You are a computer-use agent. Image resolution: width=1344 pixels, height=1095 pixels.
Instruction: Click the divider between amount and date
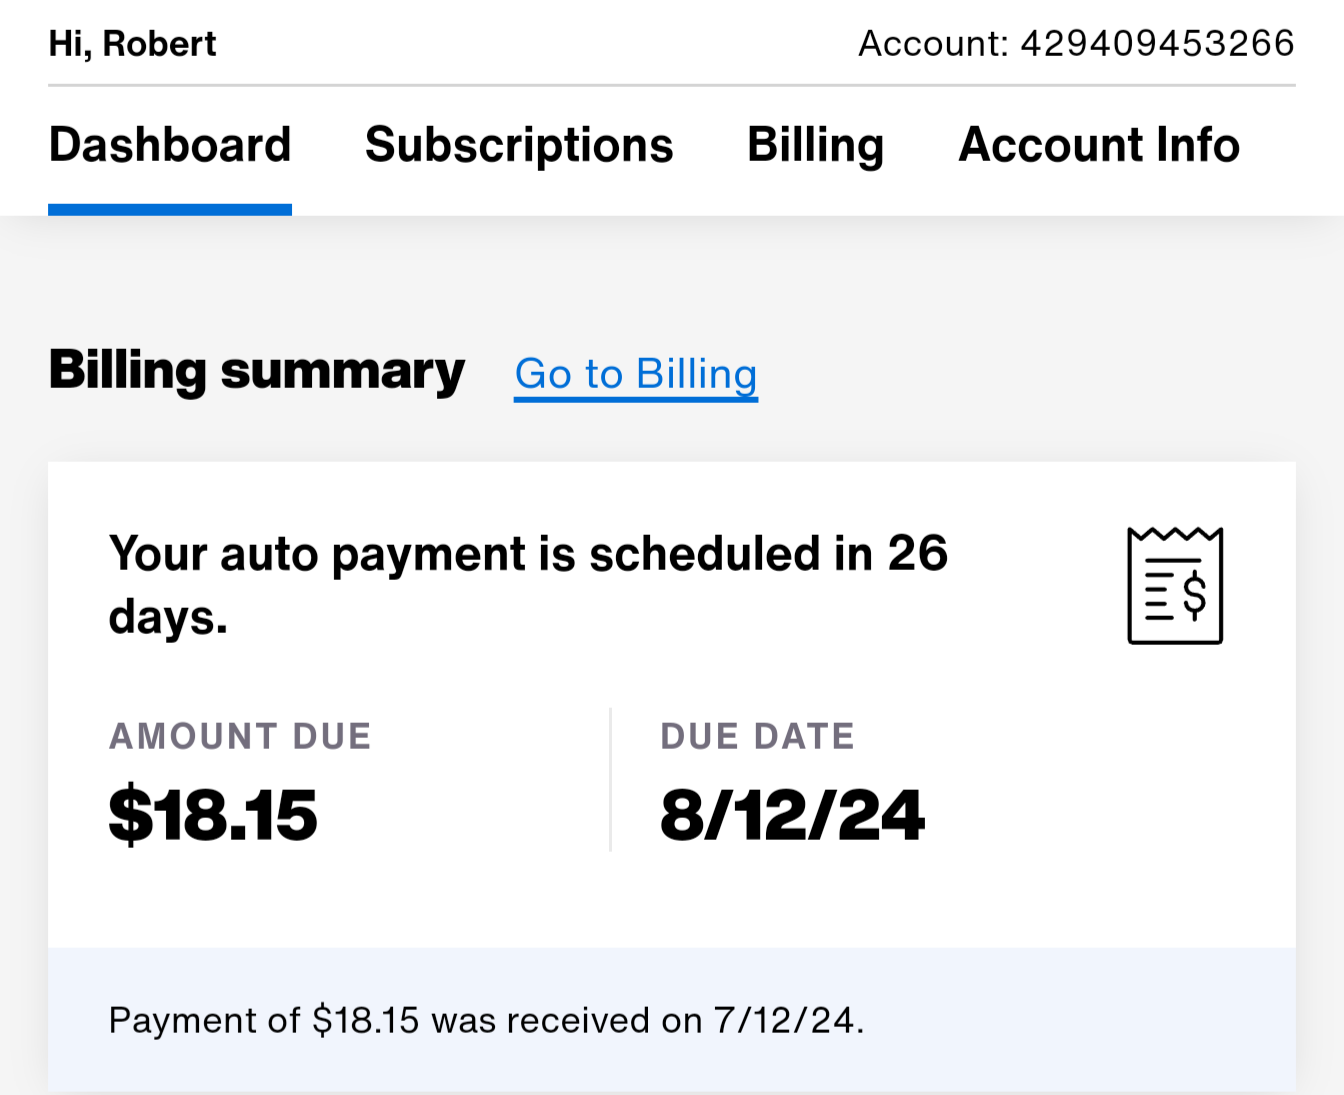pyautogui.click(x=610, y=780)
